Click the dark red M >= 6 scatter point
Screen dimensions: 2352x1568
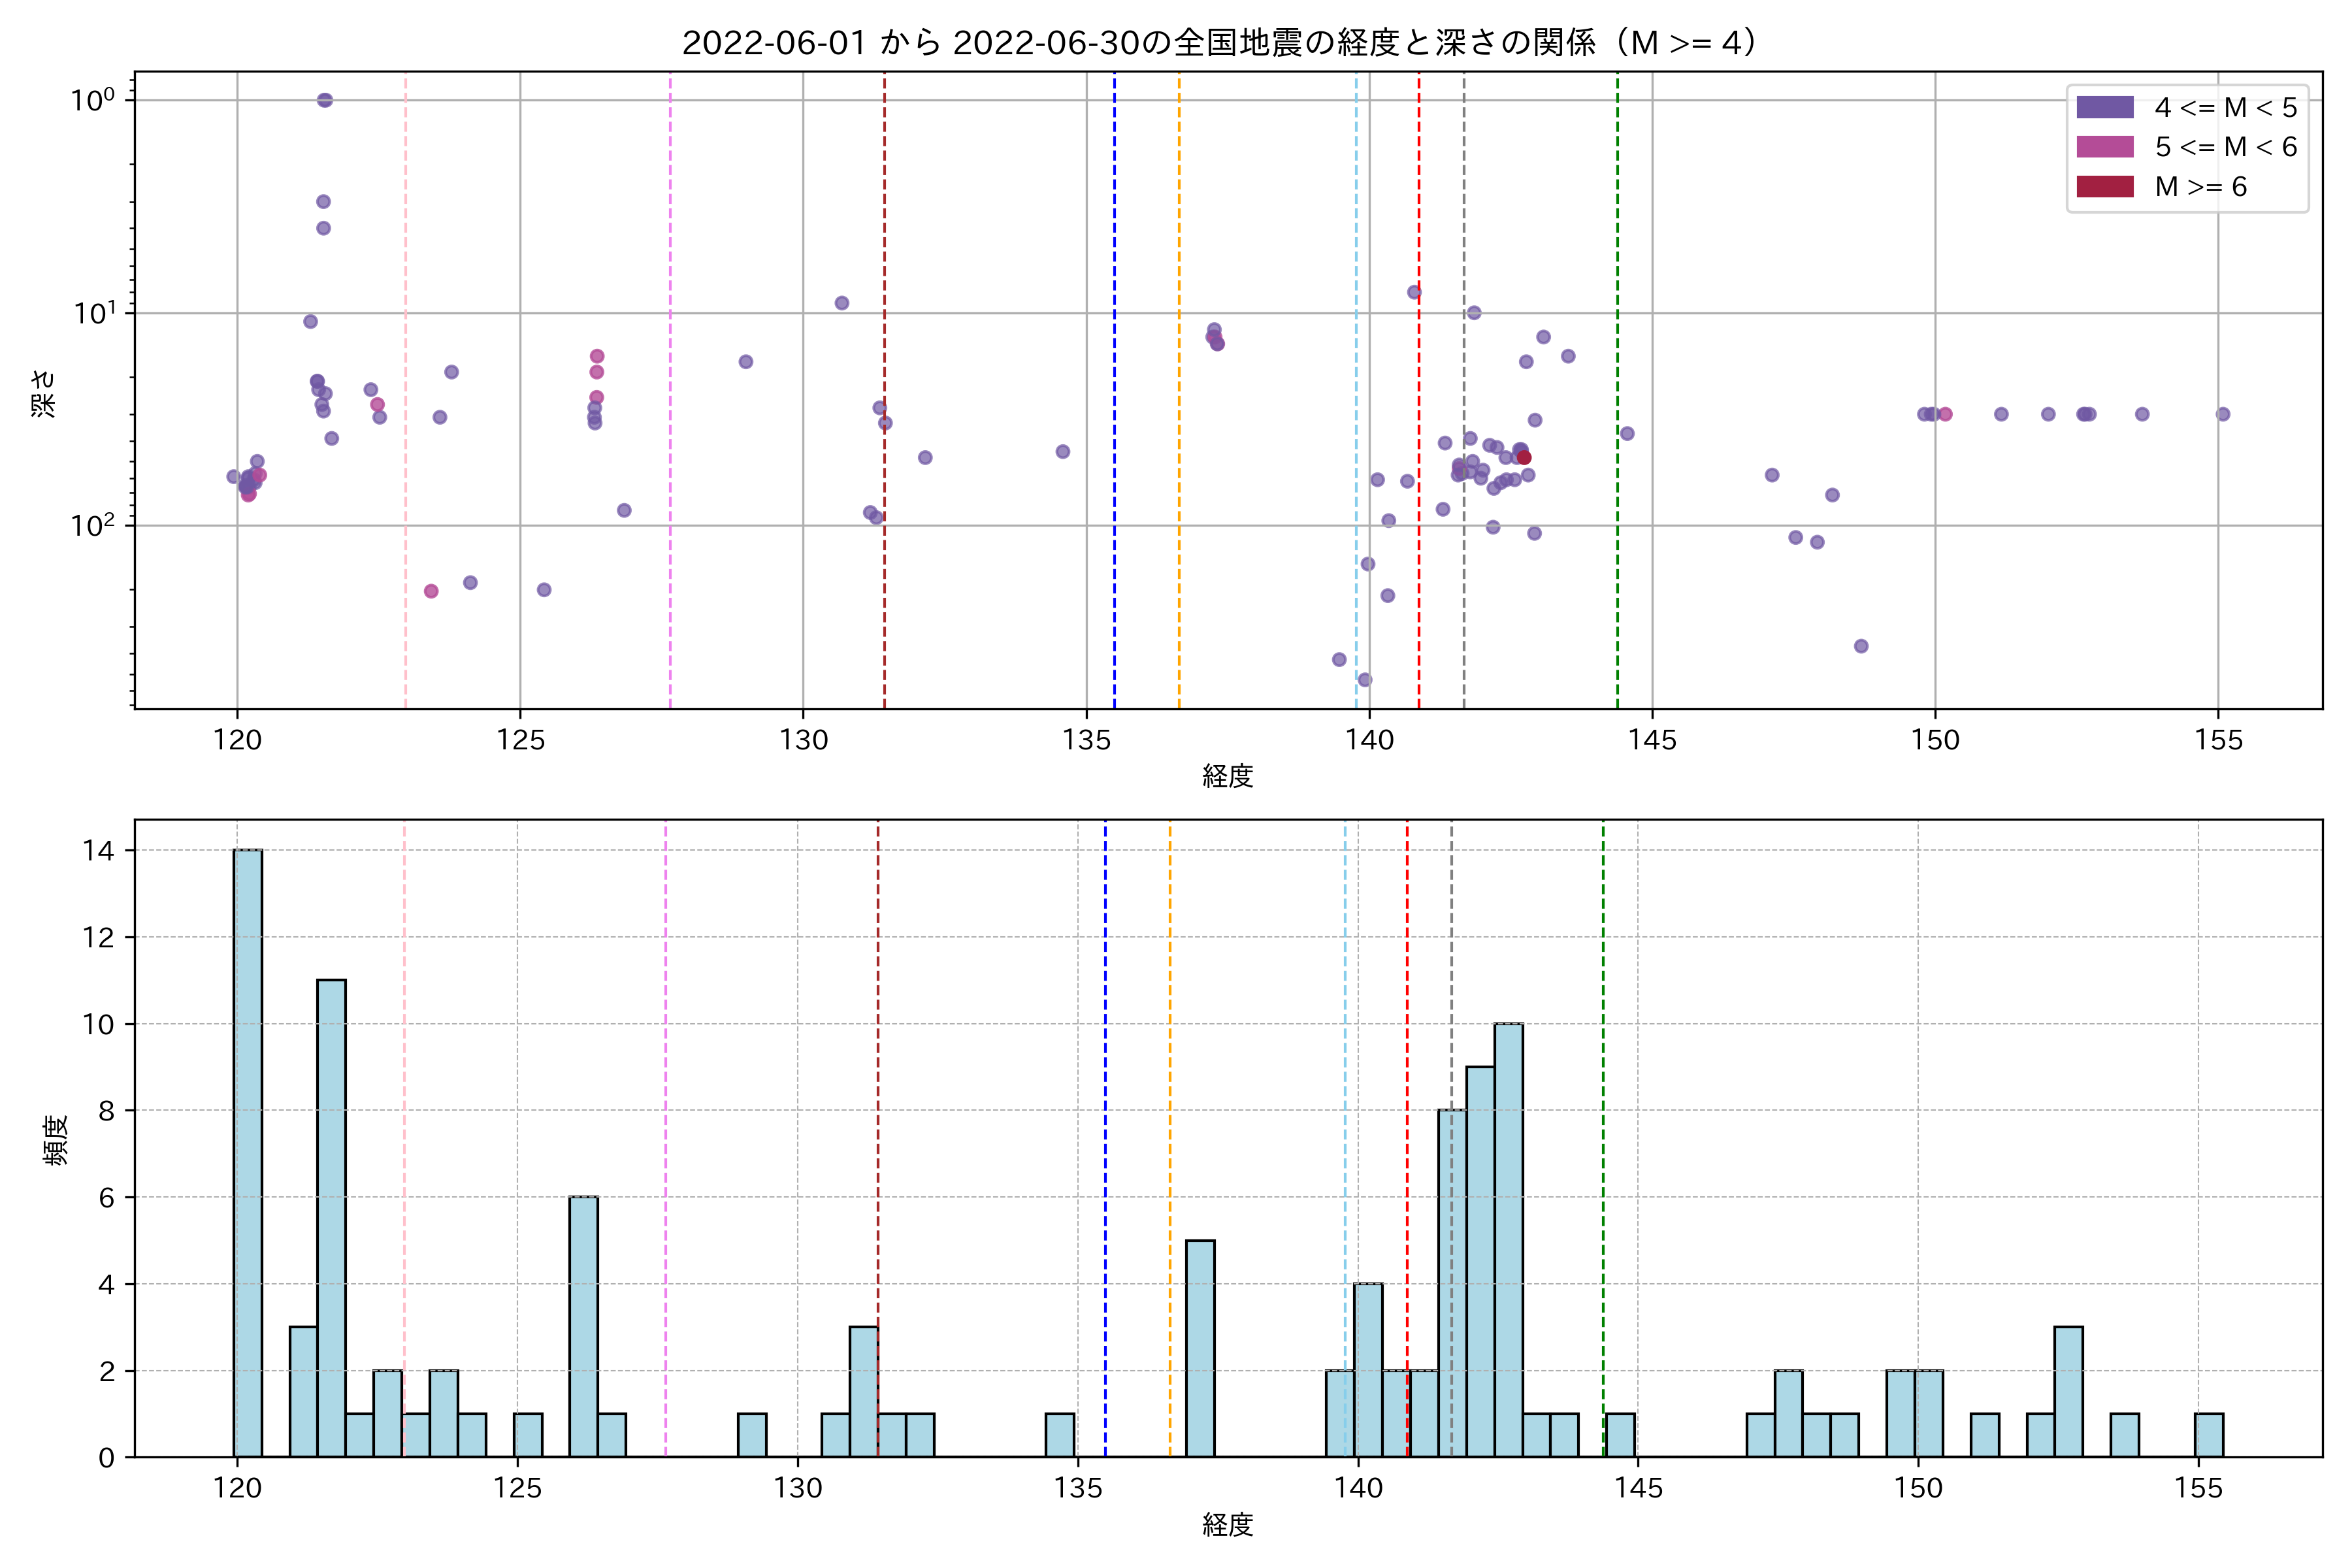point(1524,458)
